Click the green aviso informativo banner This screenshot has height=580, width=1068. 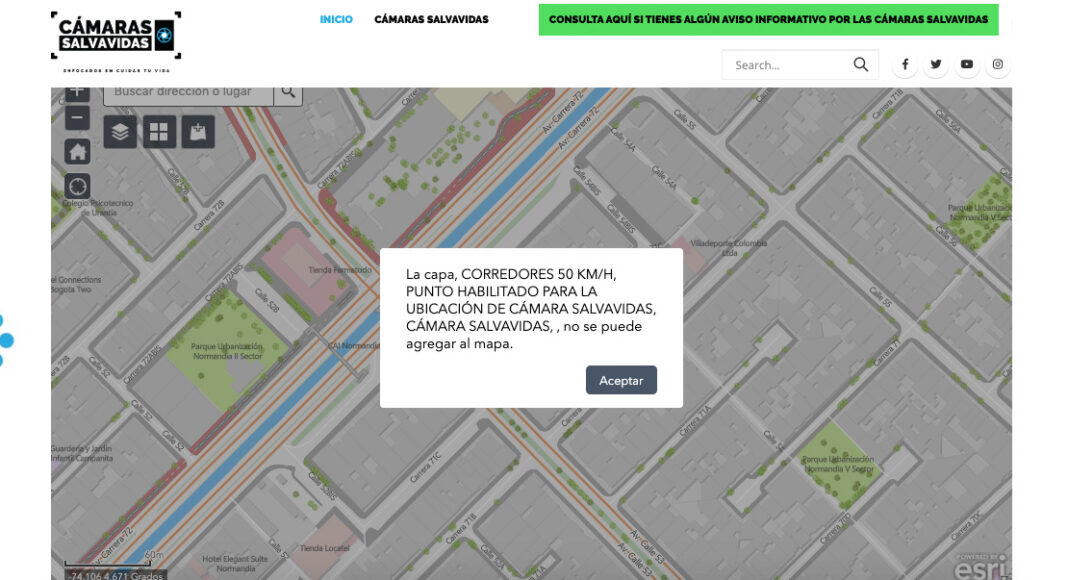(768, 19)
